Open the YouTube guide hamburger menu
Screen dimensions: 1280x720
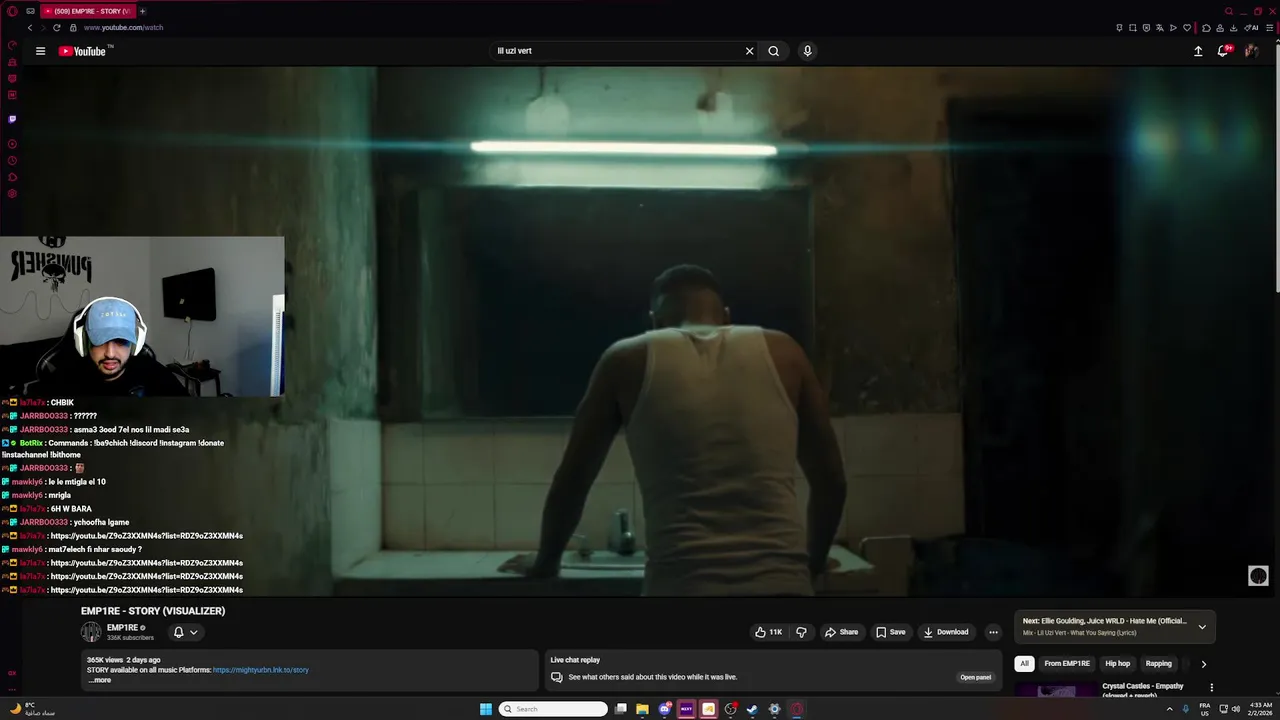coord(40,51)
